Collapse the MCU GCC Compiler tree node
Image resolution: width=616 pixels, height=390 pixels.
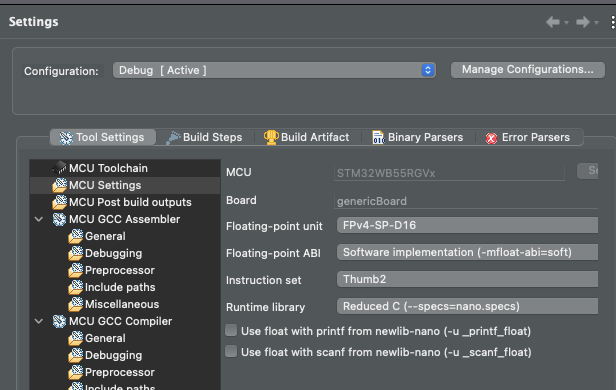point(39,321)
